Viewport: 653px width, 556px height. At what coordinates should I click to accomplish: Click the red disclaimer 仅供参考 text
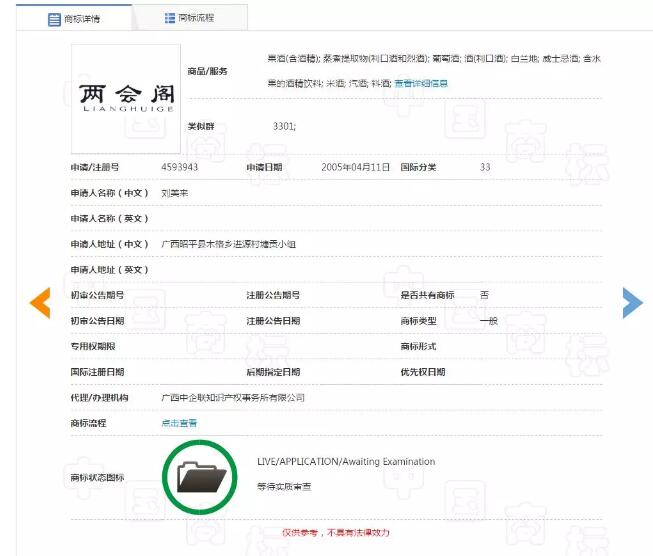(x=336, y=532)
